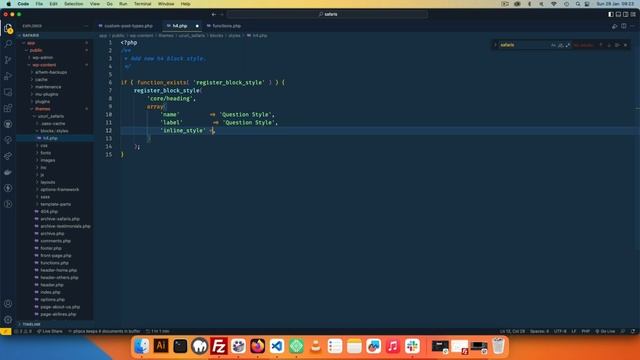Toggle bottom panel layout icon
Viewport: 640px width, 360px height.
[x=618, y=14]
